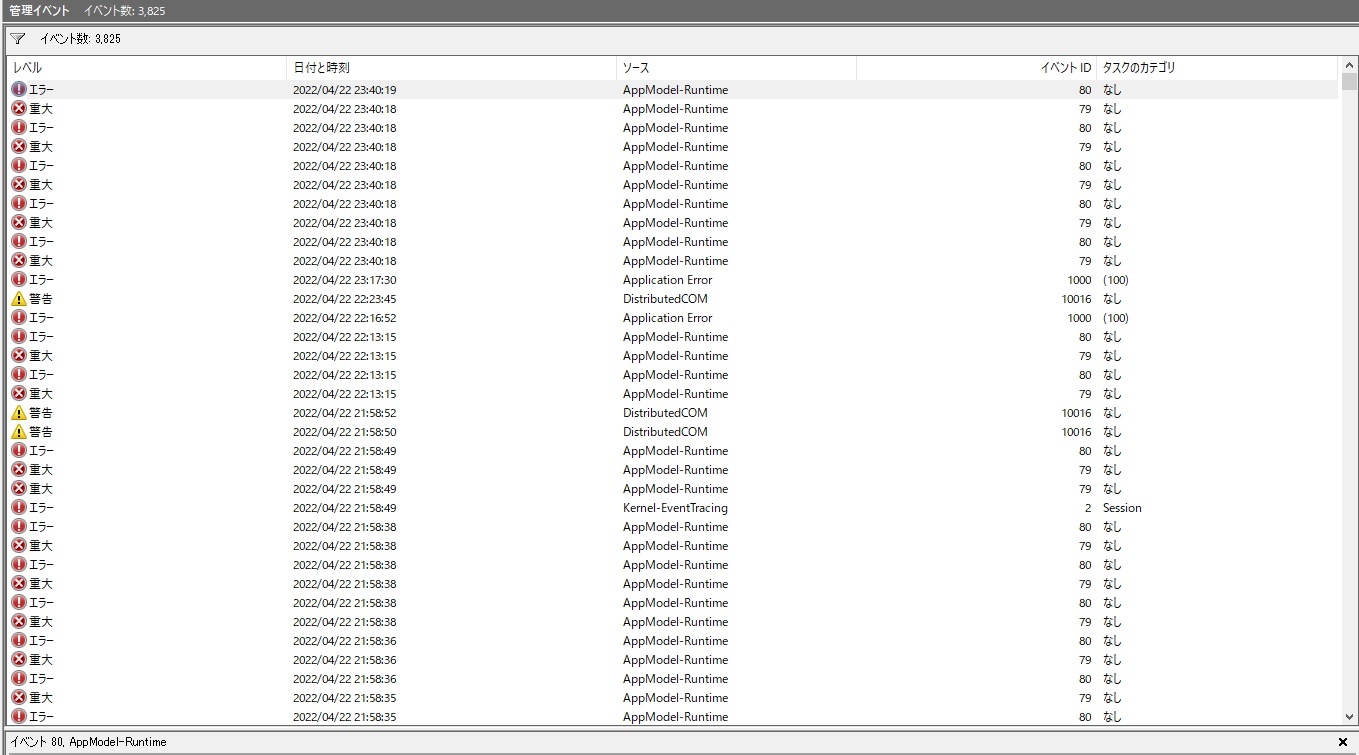This screenshot has height=755, width=1359.
Task: Click Application Error source in the 22:16:52 row
Action: (x=667, y=318)
